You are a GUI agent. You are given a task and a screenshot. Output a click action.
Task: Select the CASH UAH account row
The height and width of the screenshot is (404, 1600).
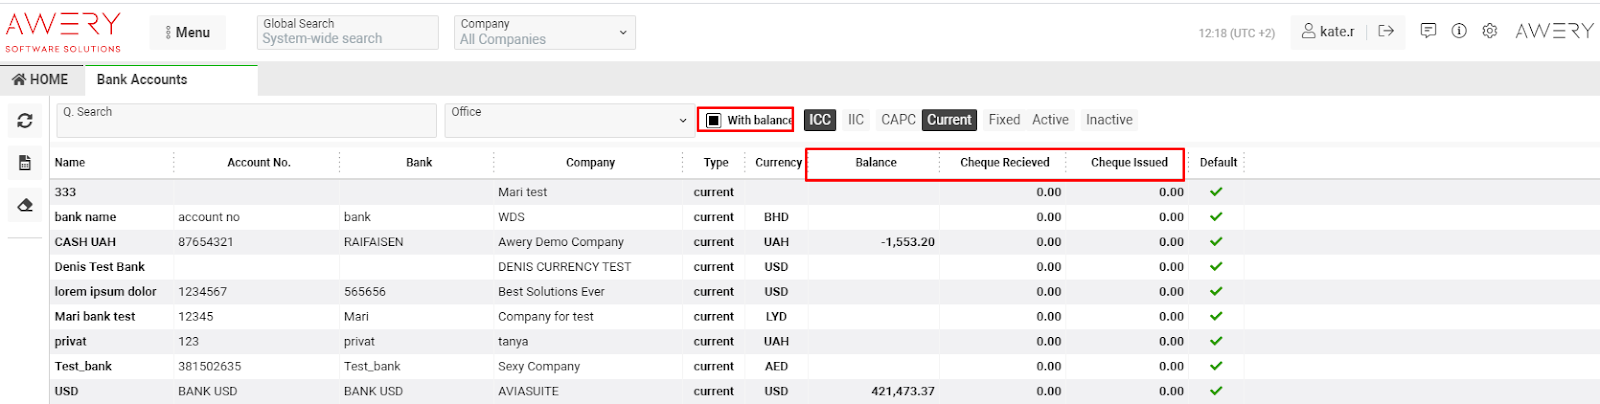(85, 242)
